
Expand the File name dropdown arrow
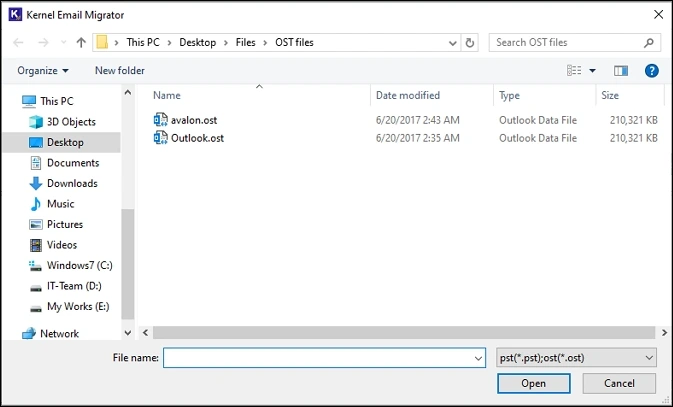pyautogui.click(x=479, y=358)
